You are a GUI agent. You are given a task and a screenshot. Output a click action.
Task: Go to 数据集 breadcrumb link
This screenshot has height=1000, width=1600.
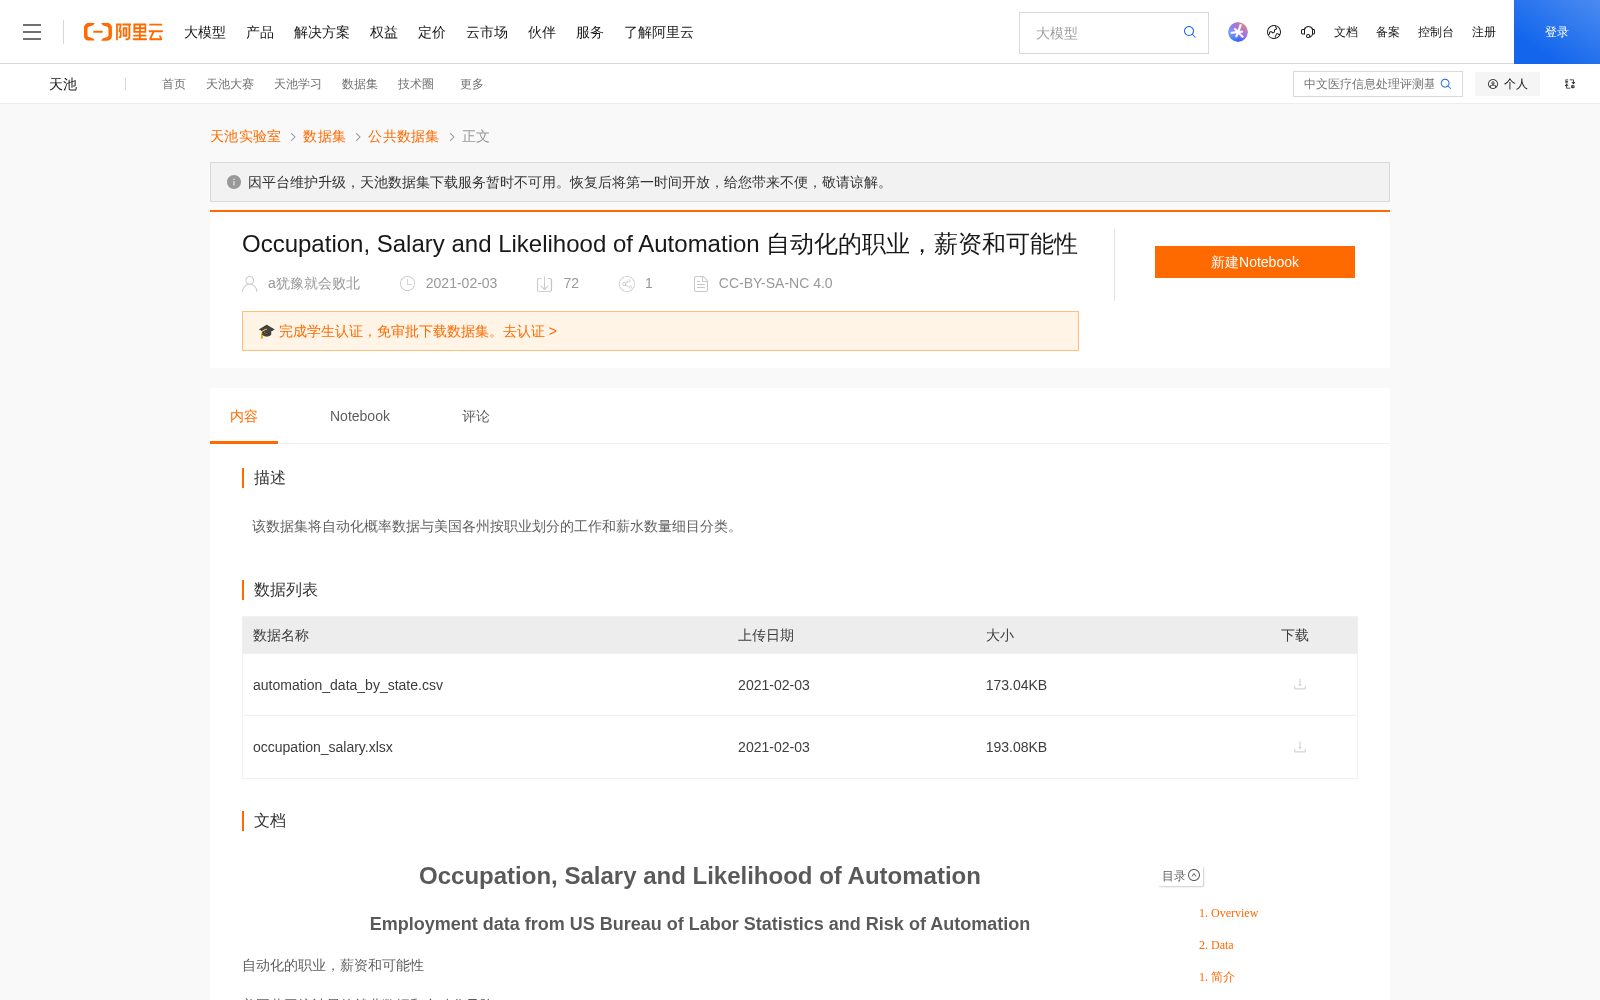click(x=324, y=136)
